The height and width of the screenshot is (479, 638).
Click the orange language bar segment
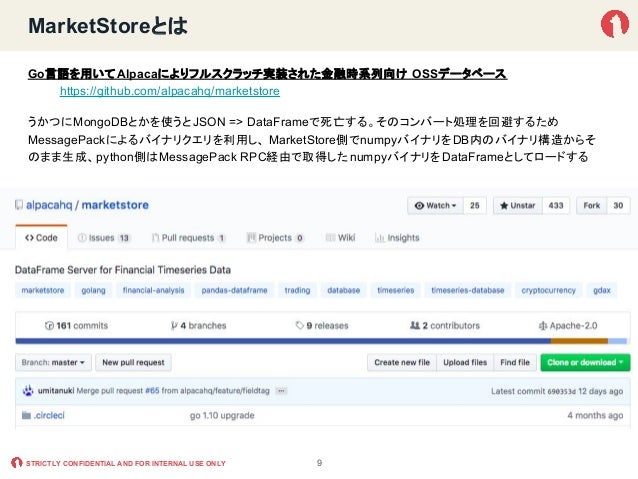579,341
